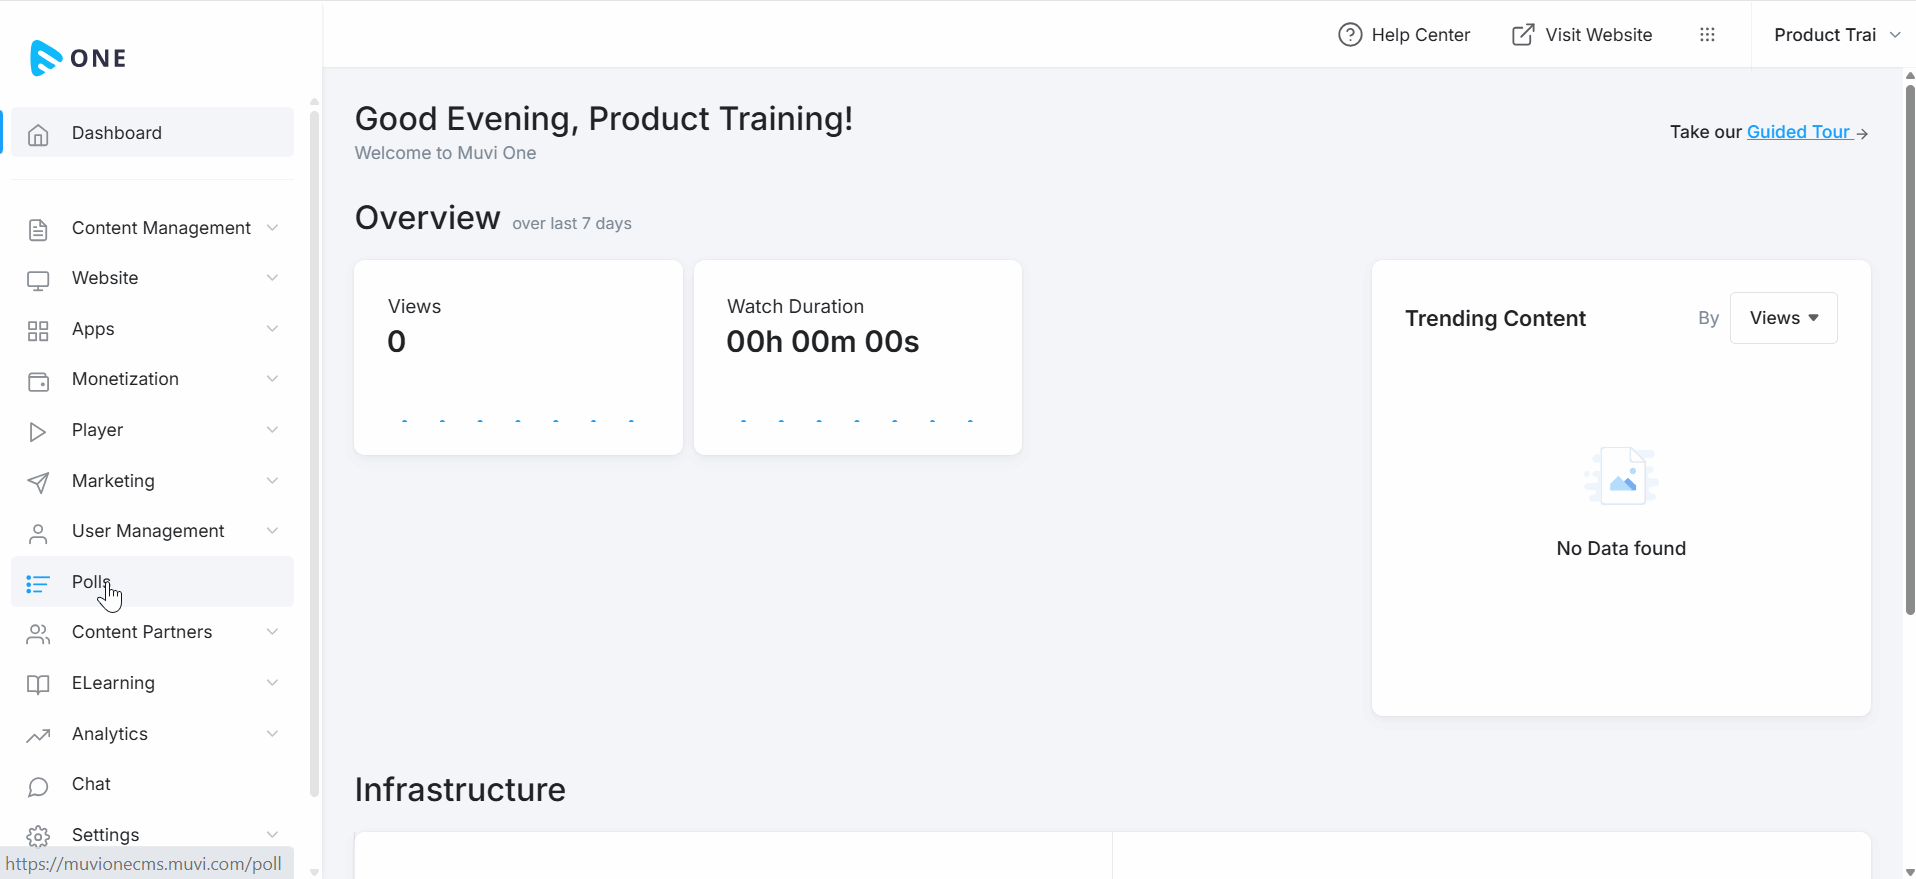Open the apps grid icon in header

click(1707, 35)
